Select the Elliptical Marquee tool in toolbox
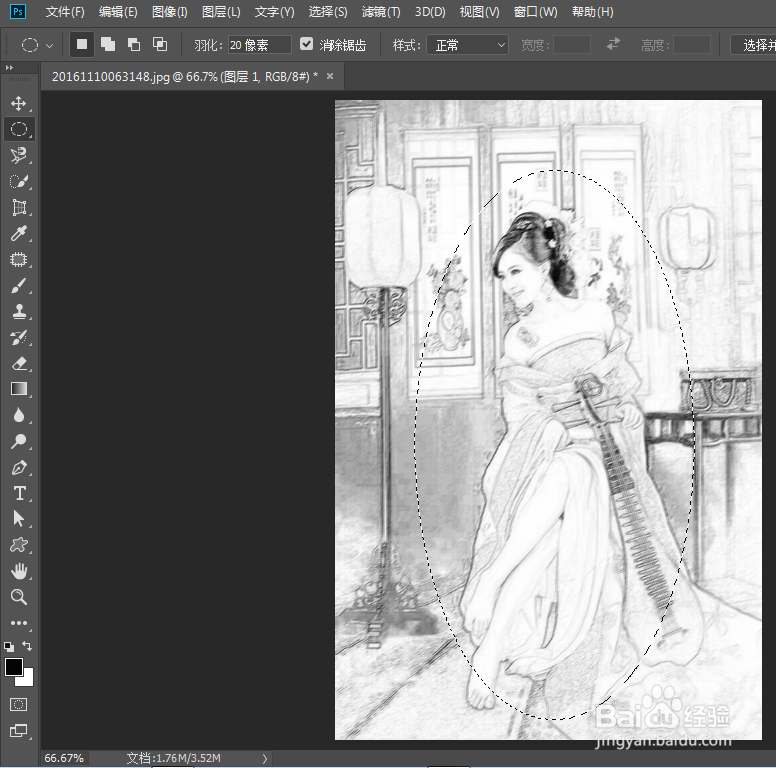 click(19, 129)
